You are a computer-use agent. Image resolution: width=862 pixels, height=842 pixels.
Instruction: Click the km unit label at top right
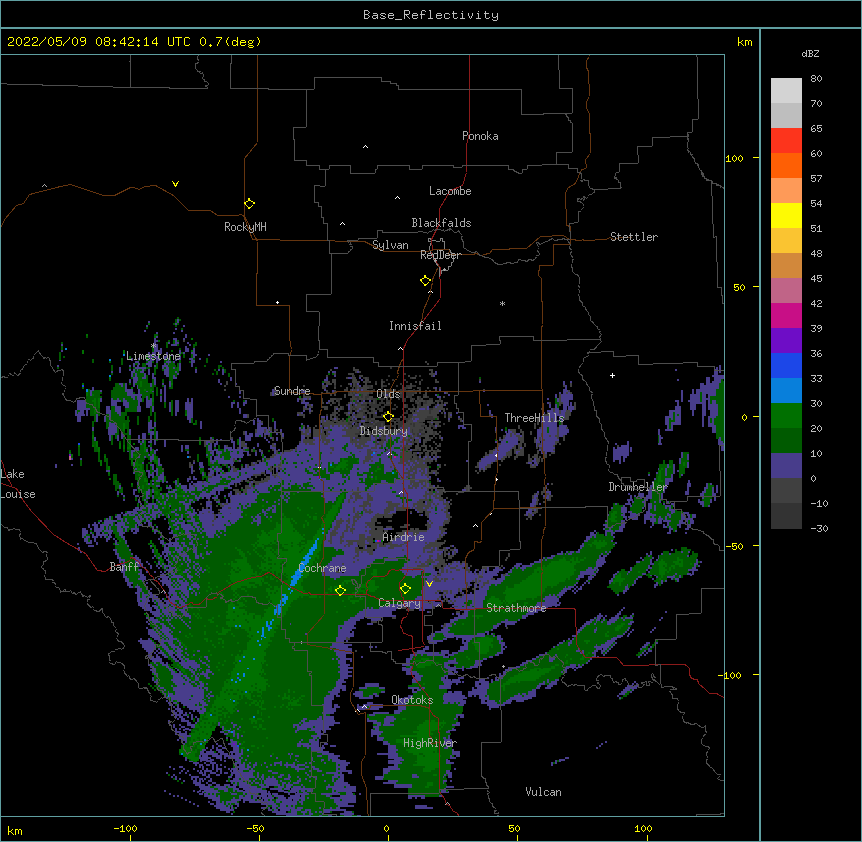pyautogui.click(x=744, y=42)
